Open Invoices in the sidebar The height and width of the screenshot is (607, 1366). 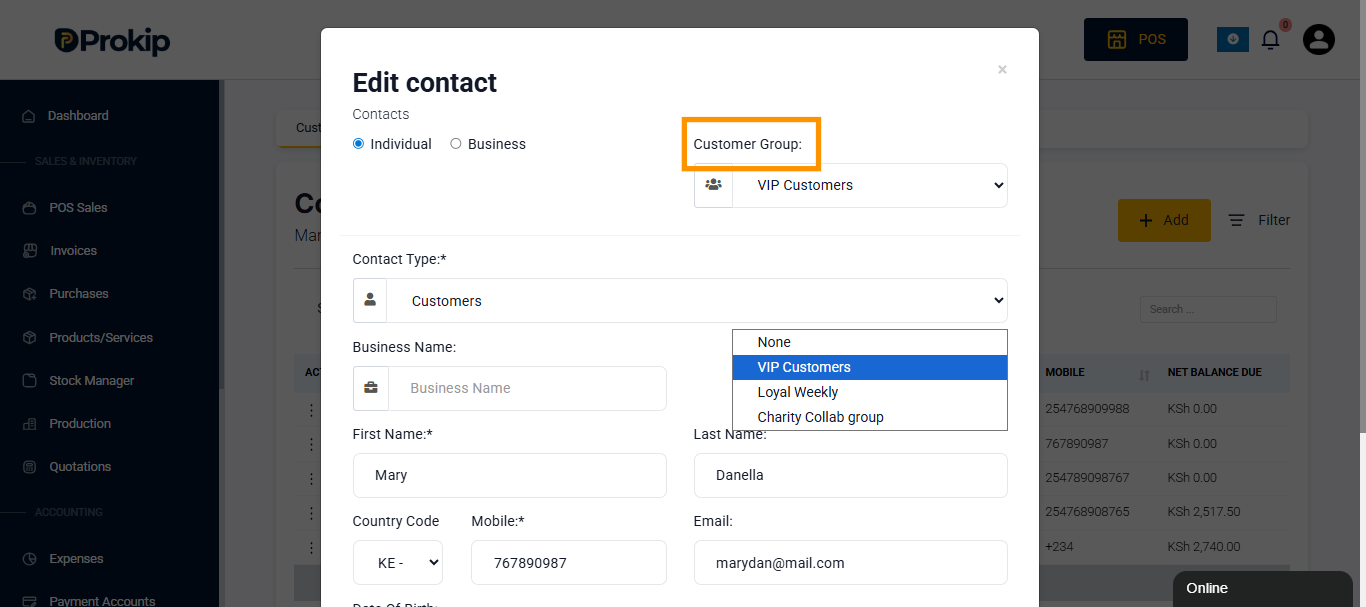73,251
